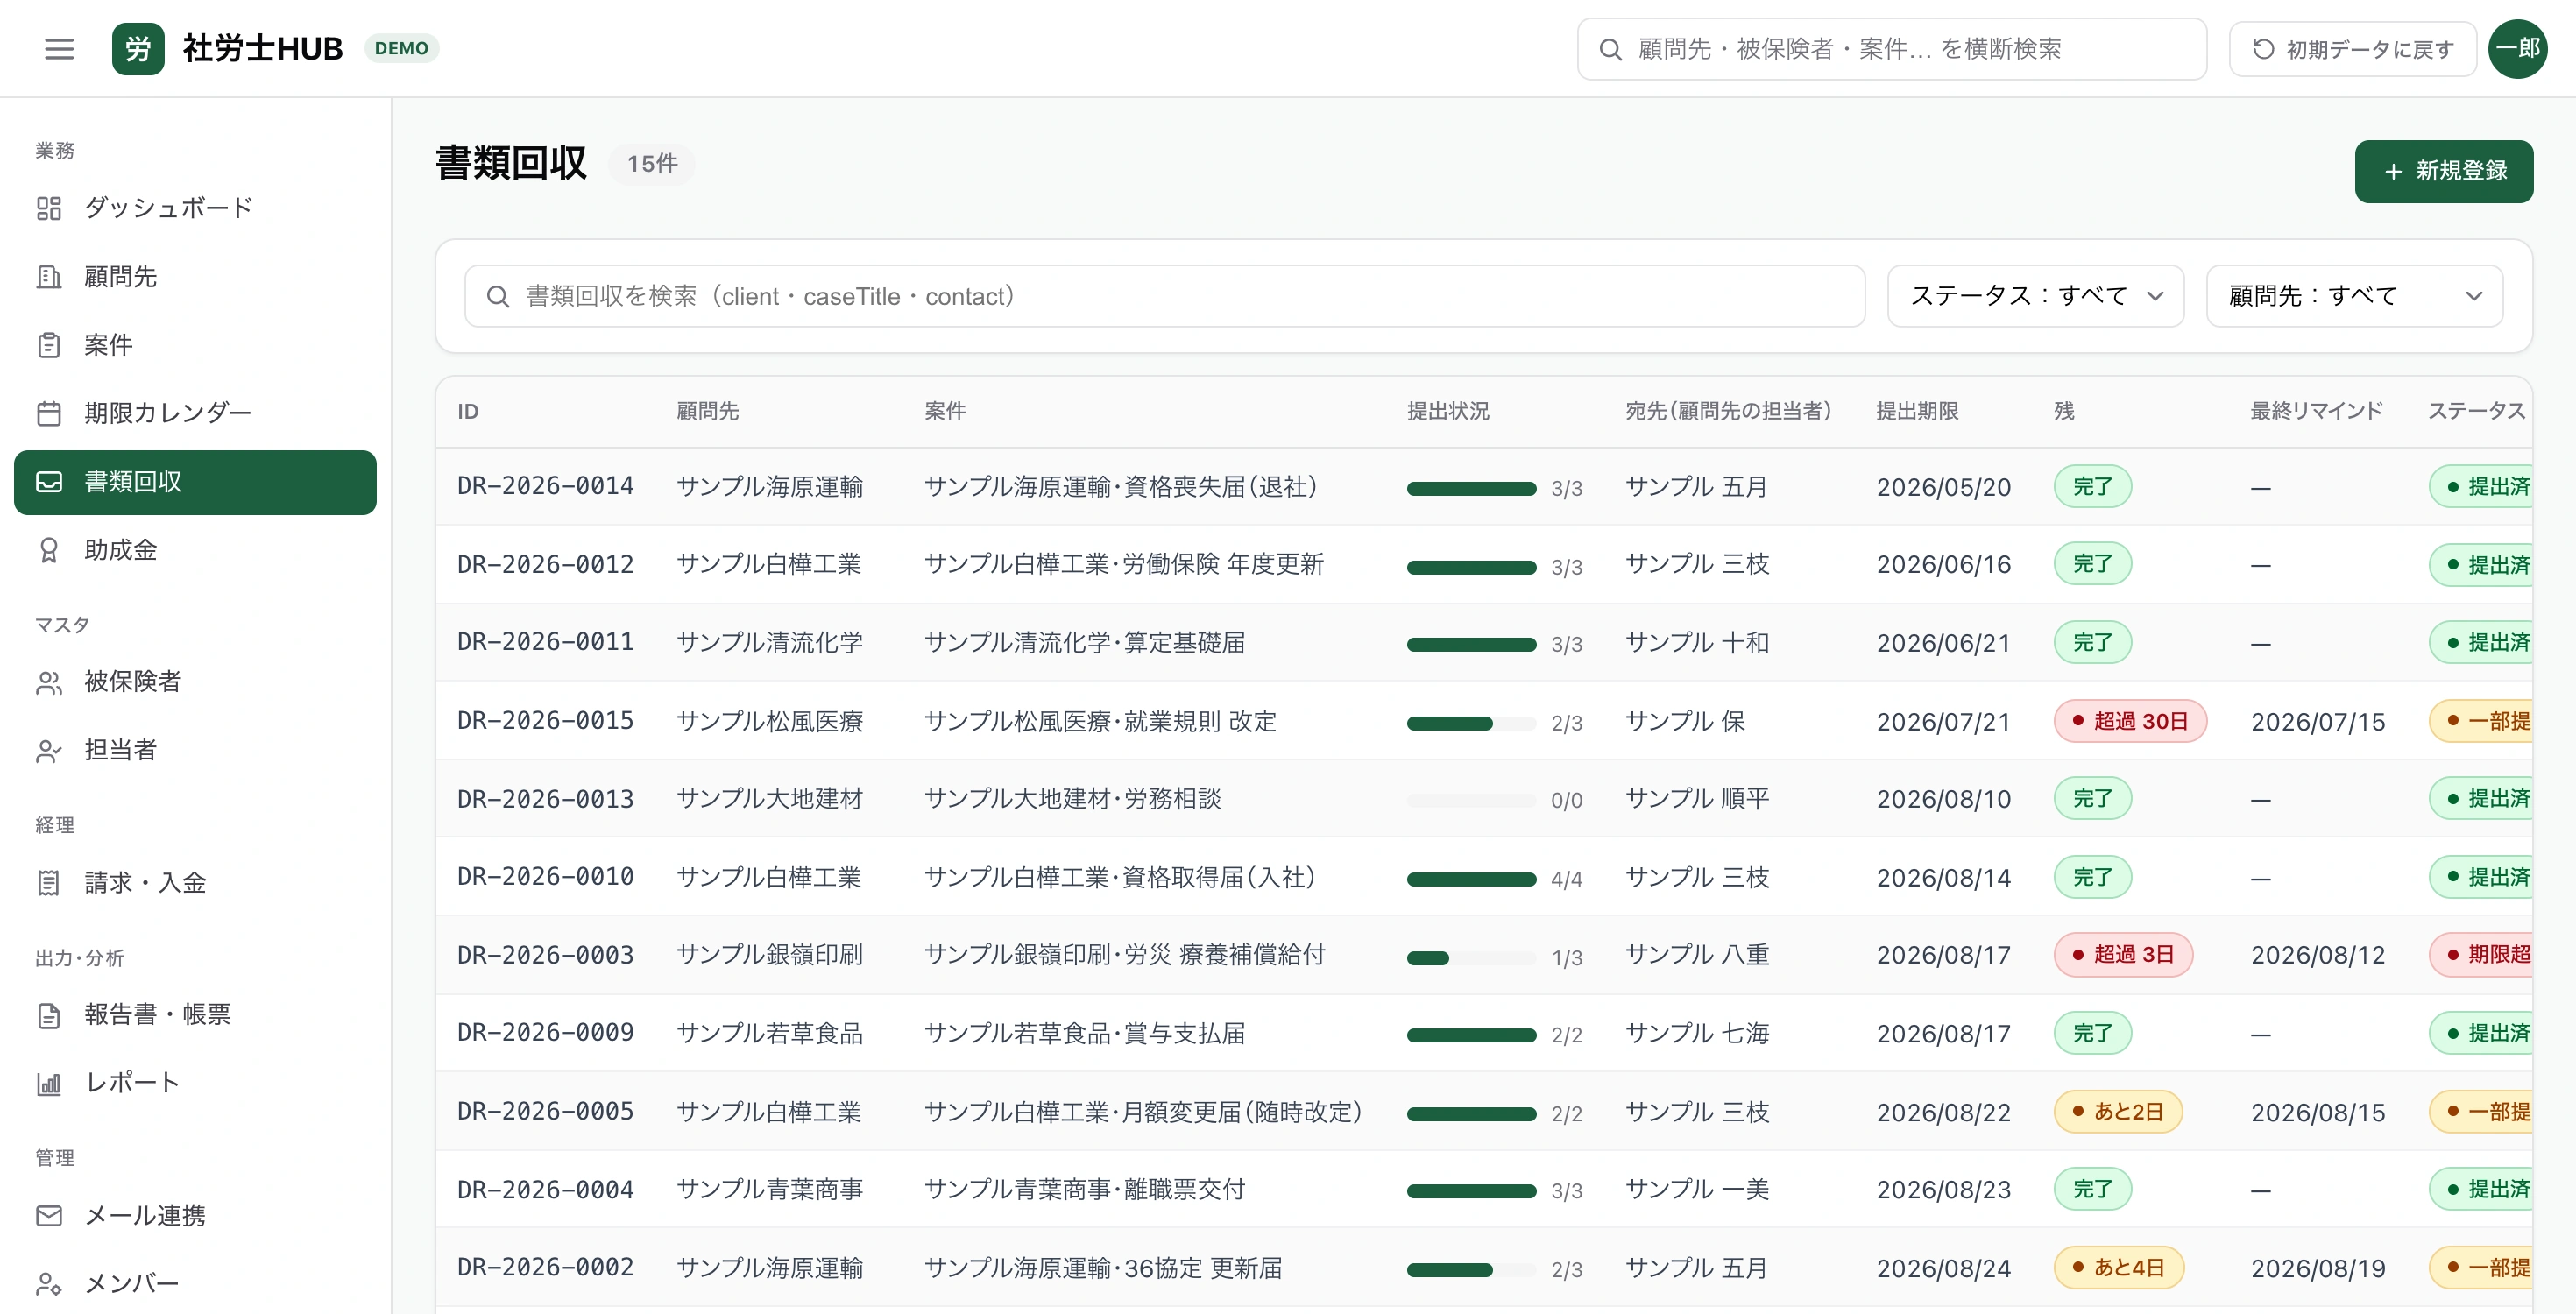This screenshot has width=2576, height=1314.
Task: Focus the 書類回収を検索 input field
Action: point(1164,296)
